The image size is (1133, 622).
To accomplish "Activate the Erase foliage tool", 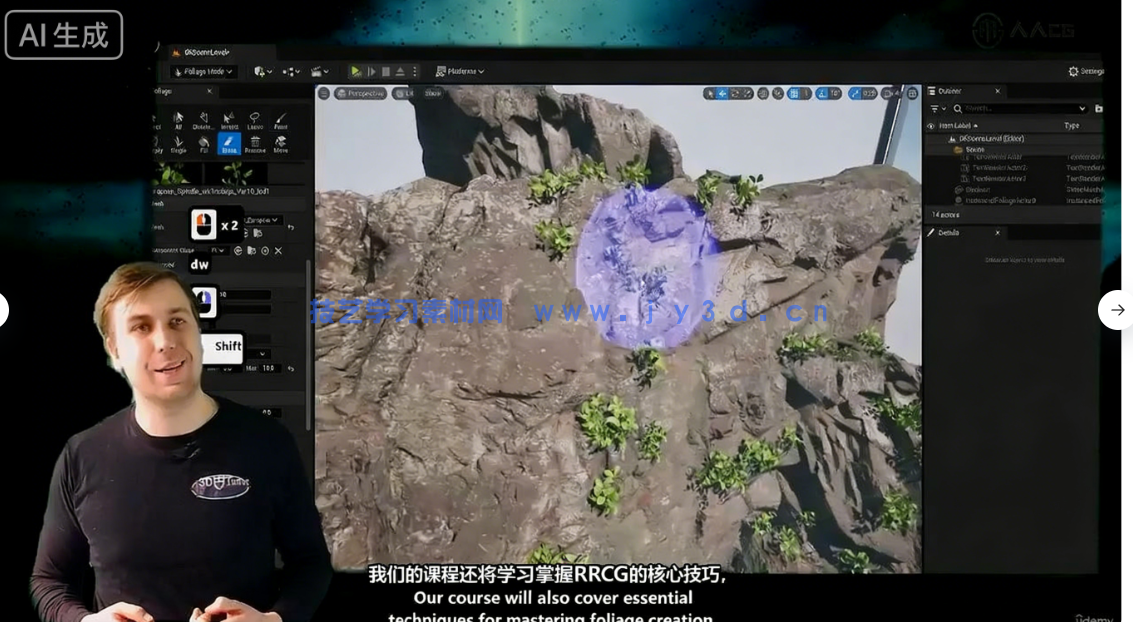I will coord(229,143).
